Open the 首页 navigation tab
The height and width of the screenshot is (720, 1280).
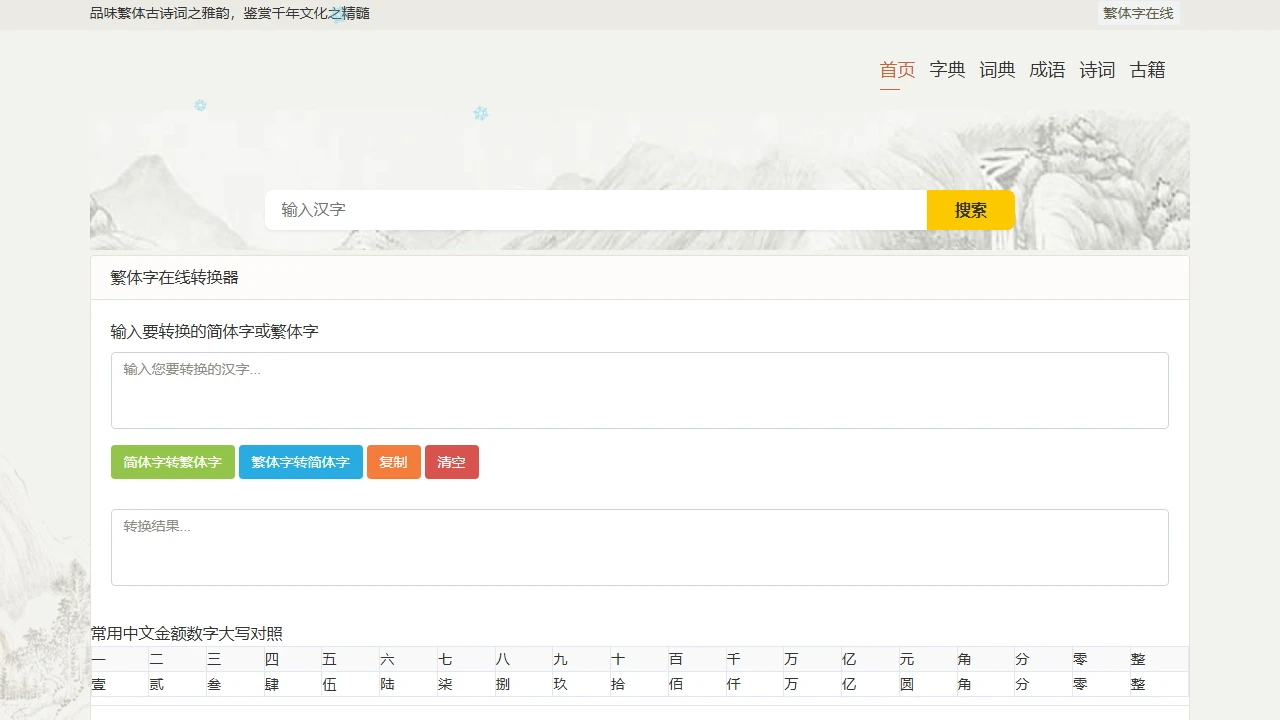click(897, 70)
